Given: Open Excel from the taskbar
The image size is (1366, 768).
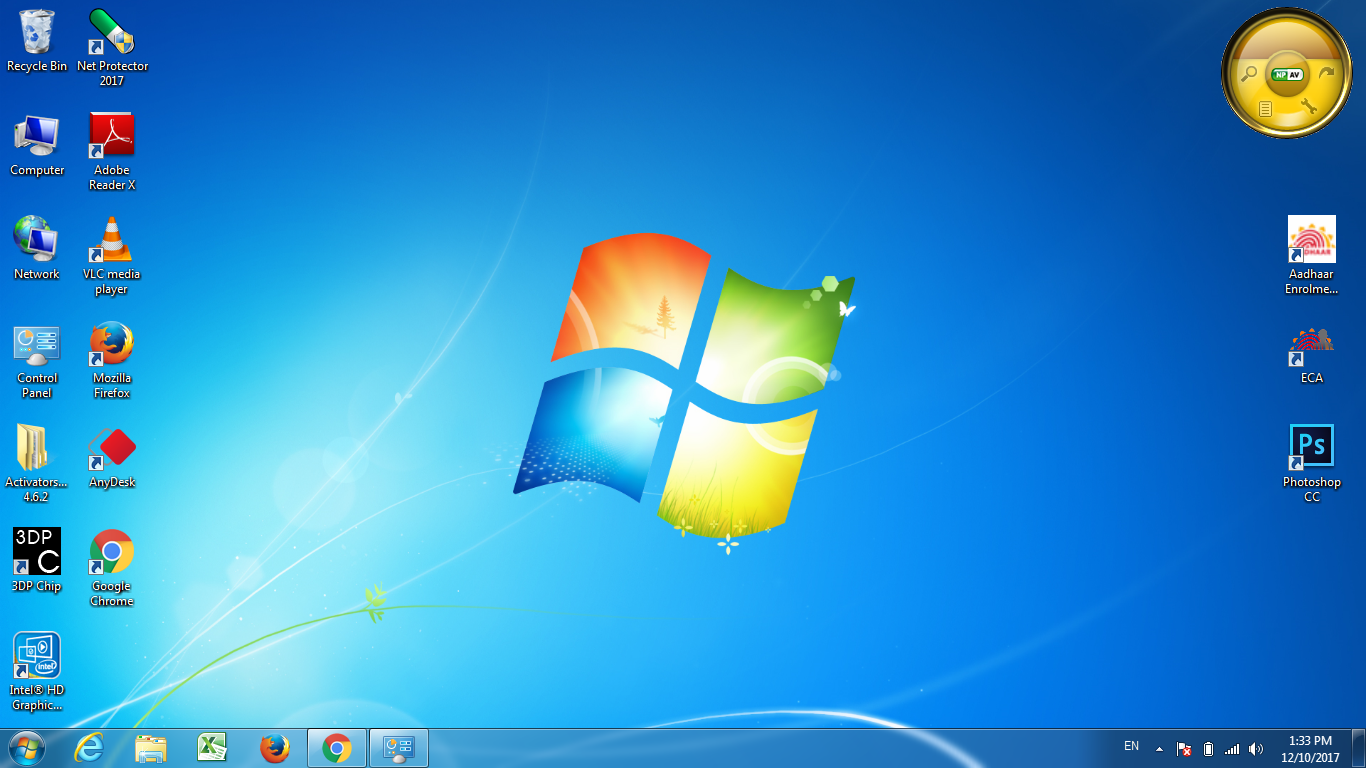Looking at the screenshot, I should (212, 748).
